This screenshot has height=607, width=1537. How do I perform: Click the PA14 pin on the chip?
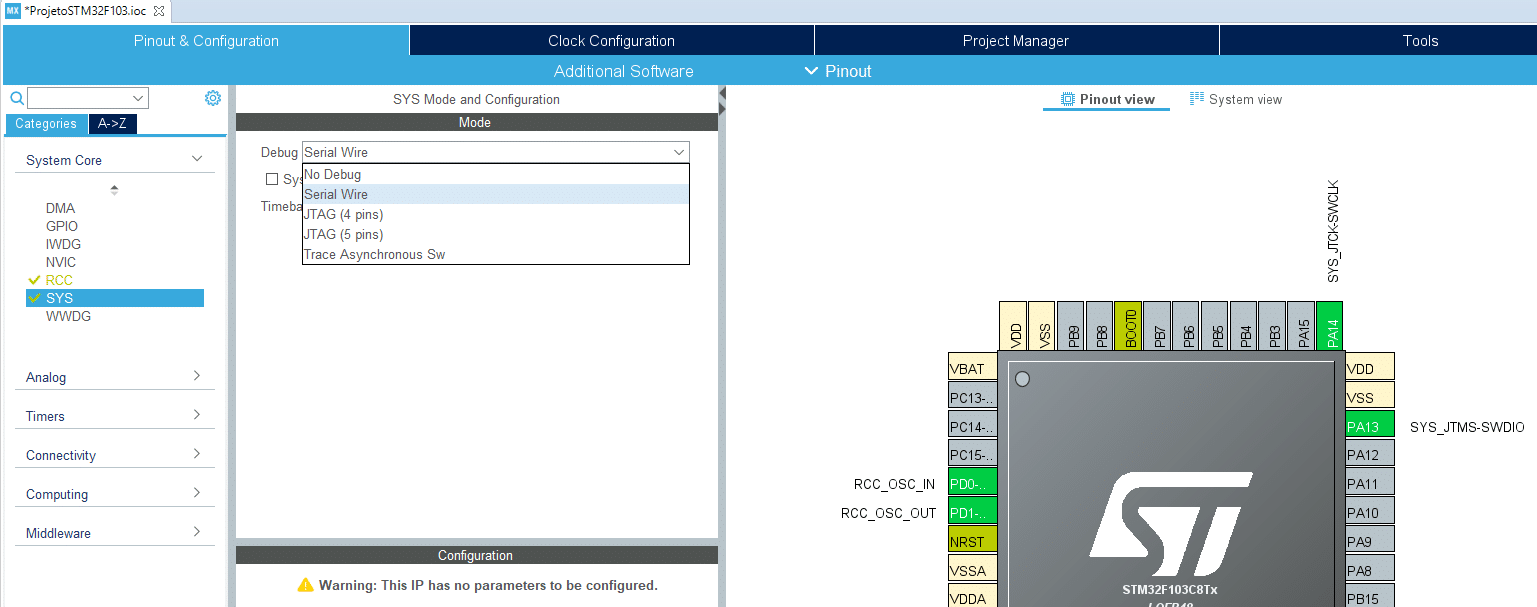1329,326
